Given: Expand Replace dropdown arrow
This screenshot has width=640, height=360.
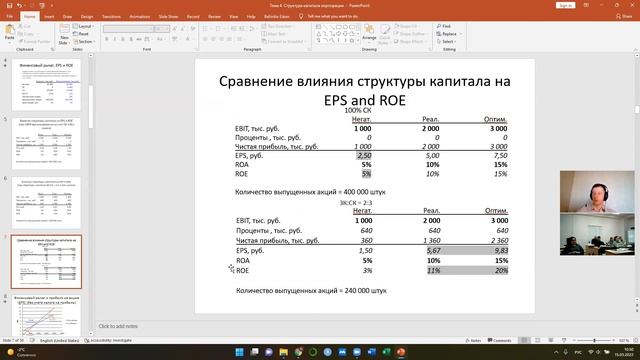Looking at the screenshot, I should pos(461,34).
